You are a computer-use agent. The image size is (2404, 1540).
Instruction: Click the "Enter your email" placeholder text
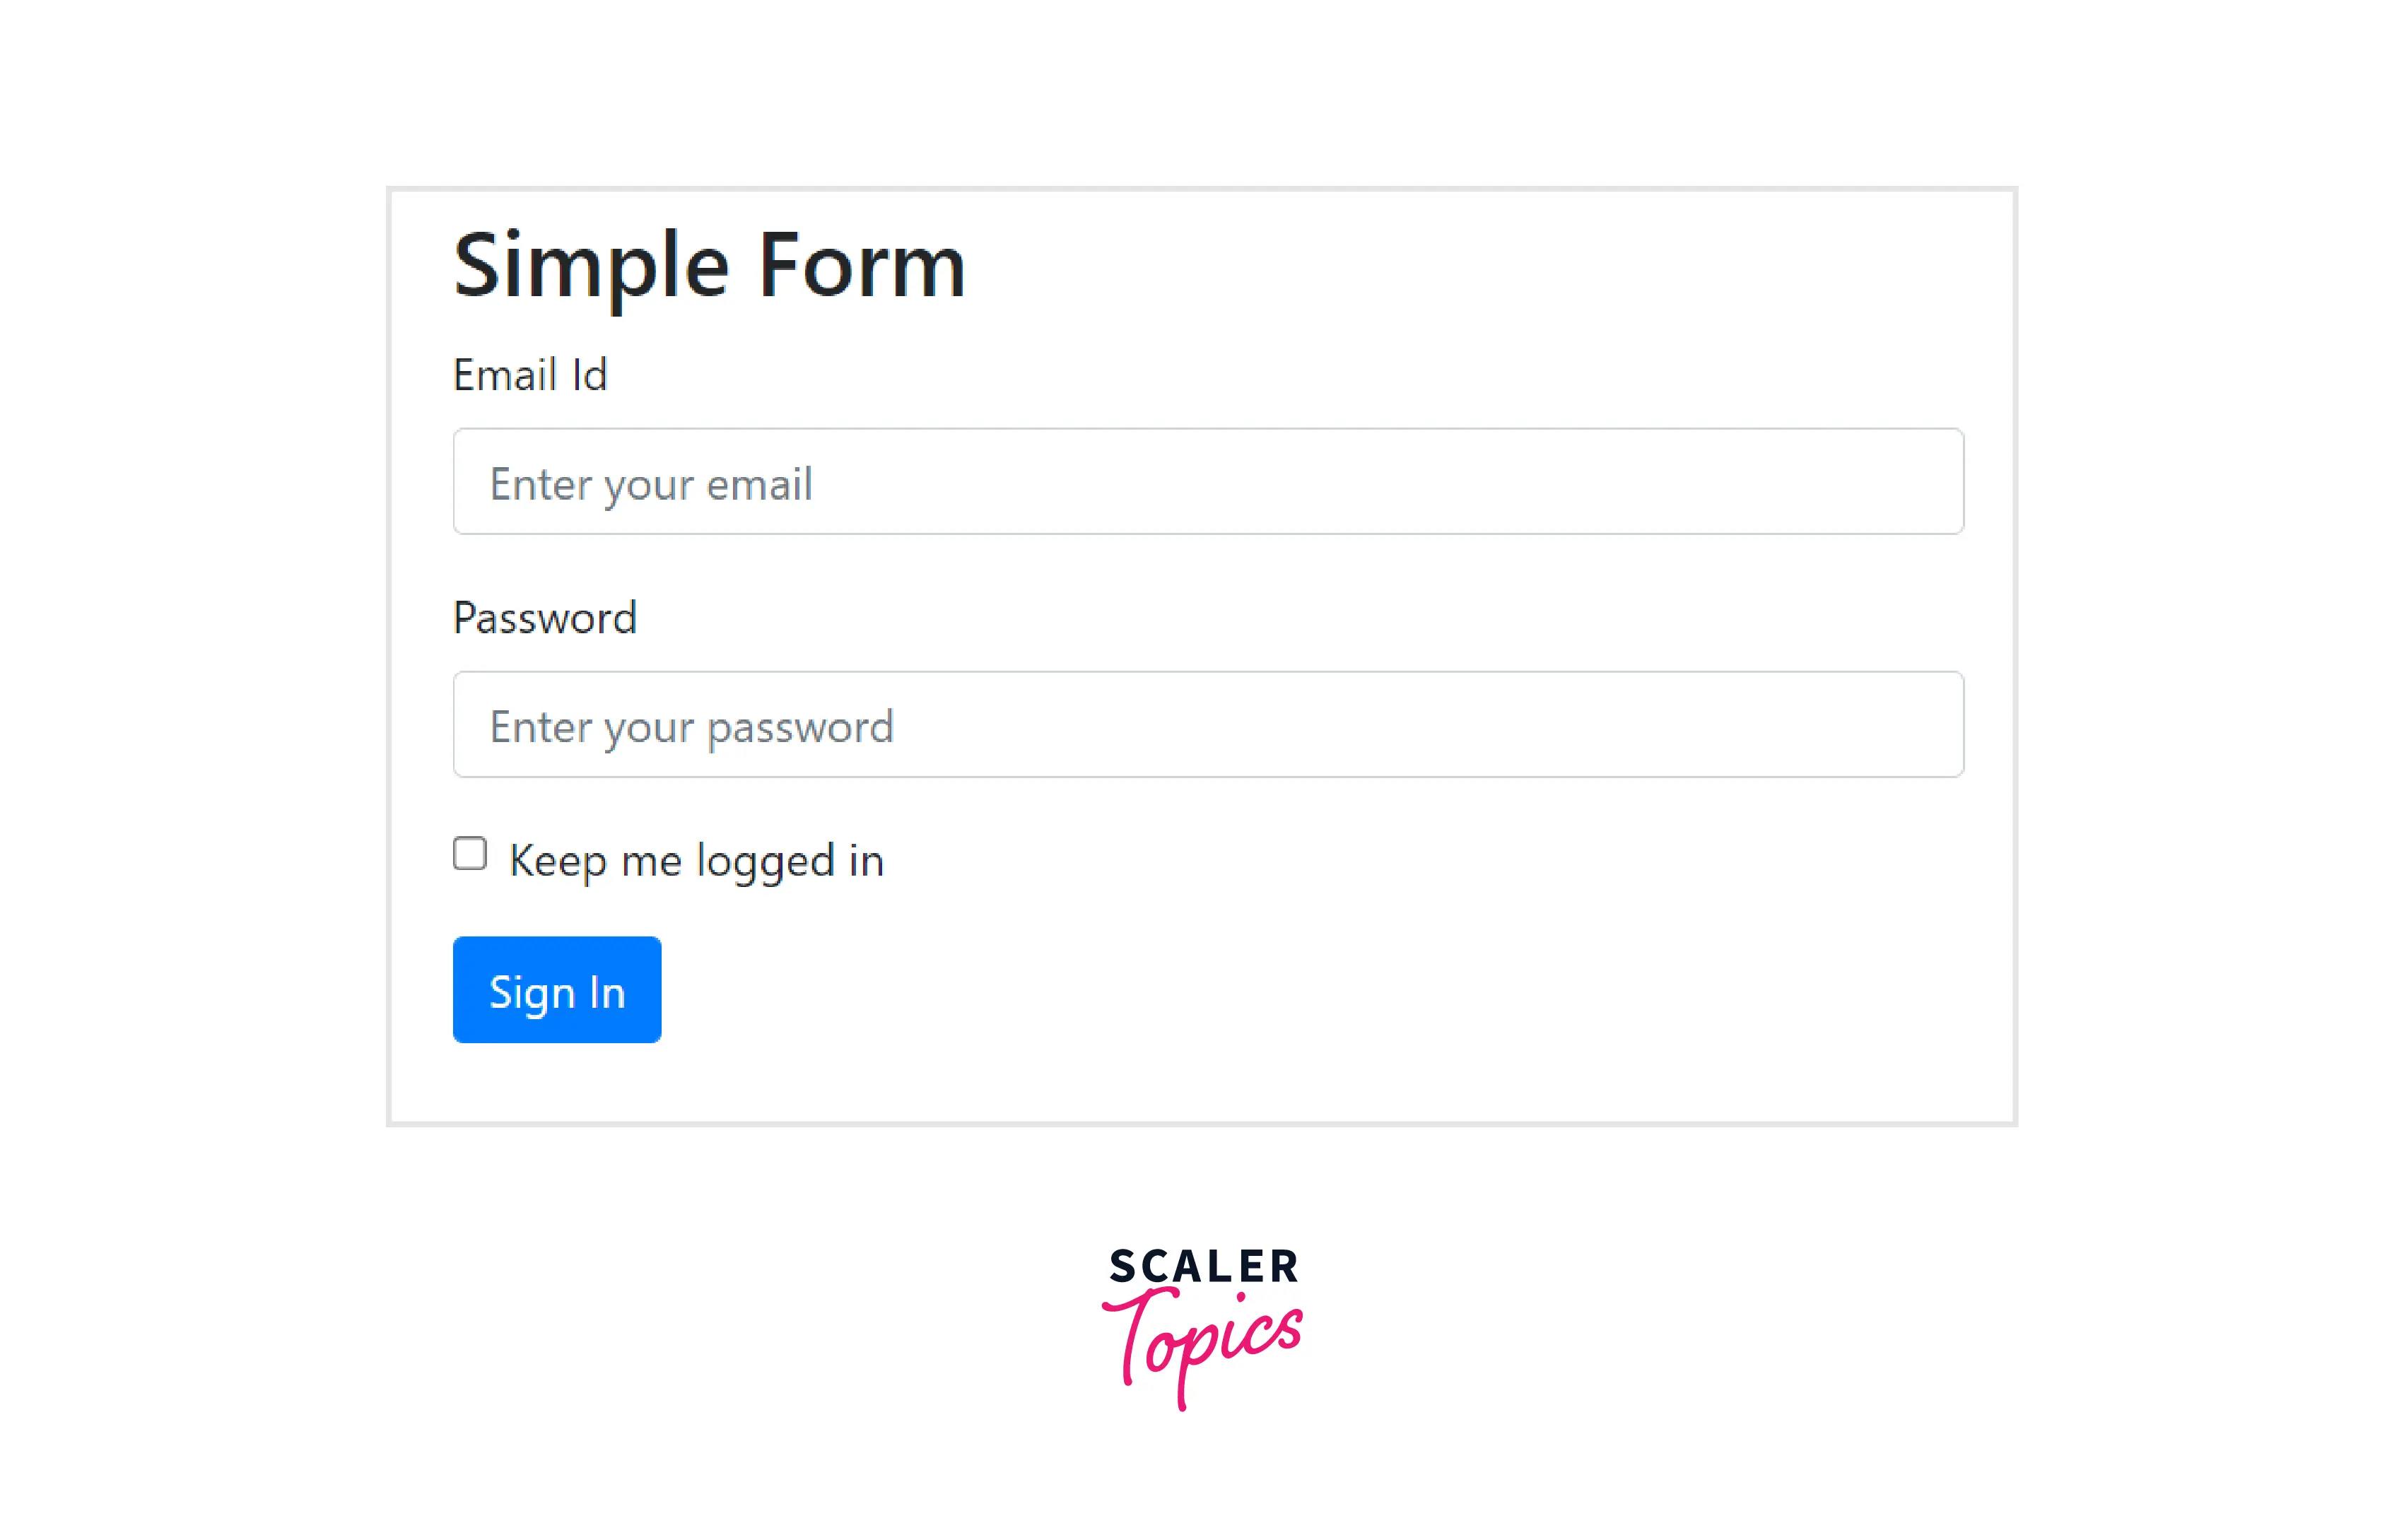[651, 485]
